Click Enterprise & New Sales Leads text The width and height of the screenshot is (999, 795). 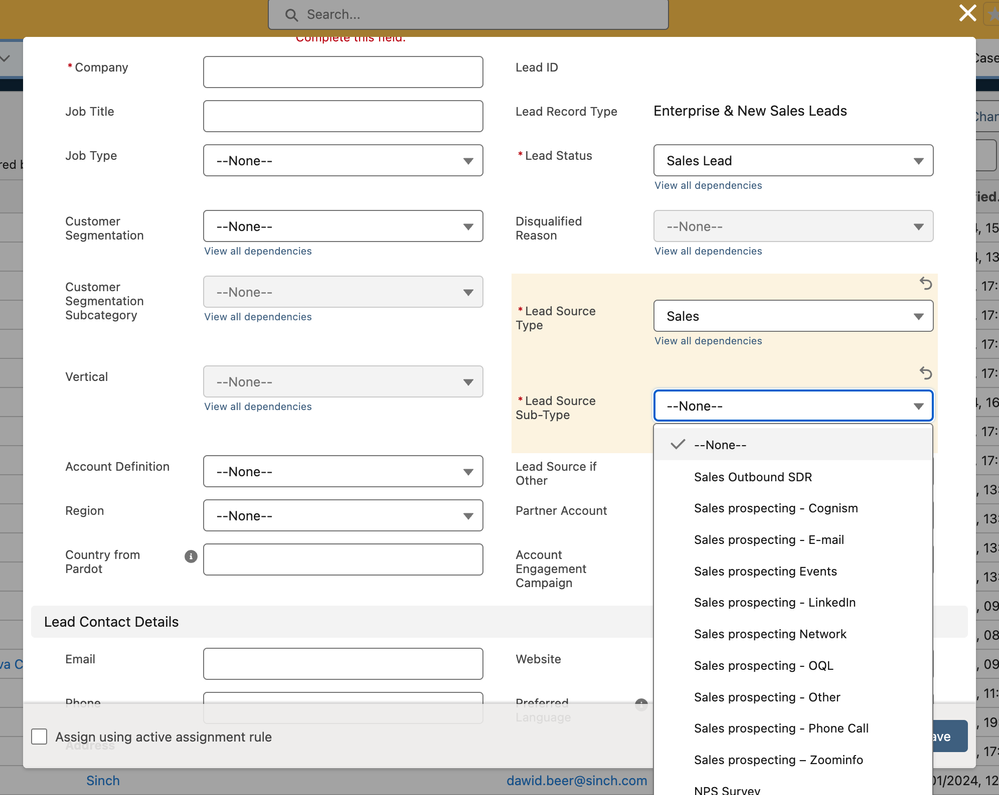[x=750, y=111]
